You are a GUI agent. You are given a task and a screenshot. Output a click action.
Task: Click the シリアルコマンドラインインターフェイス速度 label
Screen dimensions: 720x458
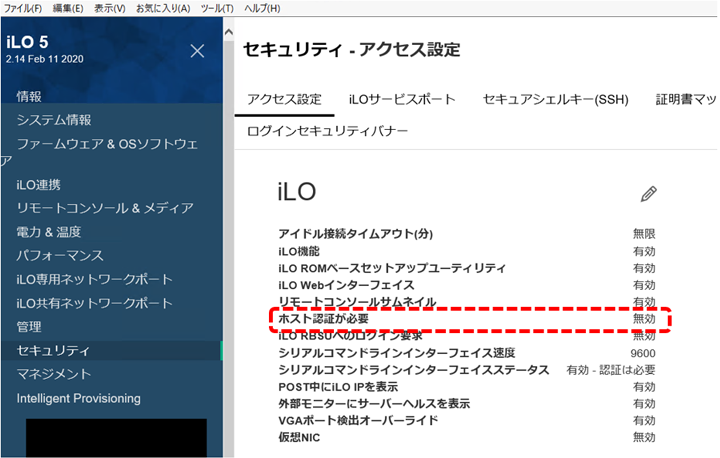click(397, 353)
